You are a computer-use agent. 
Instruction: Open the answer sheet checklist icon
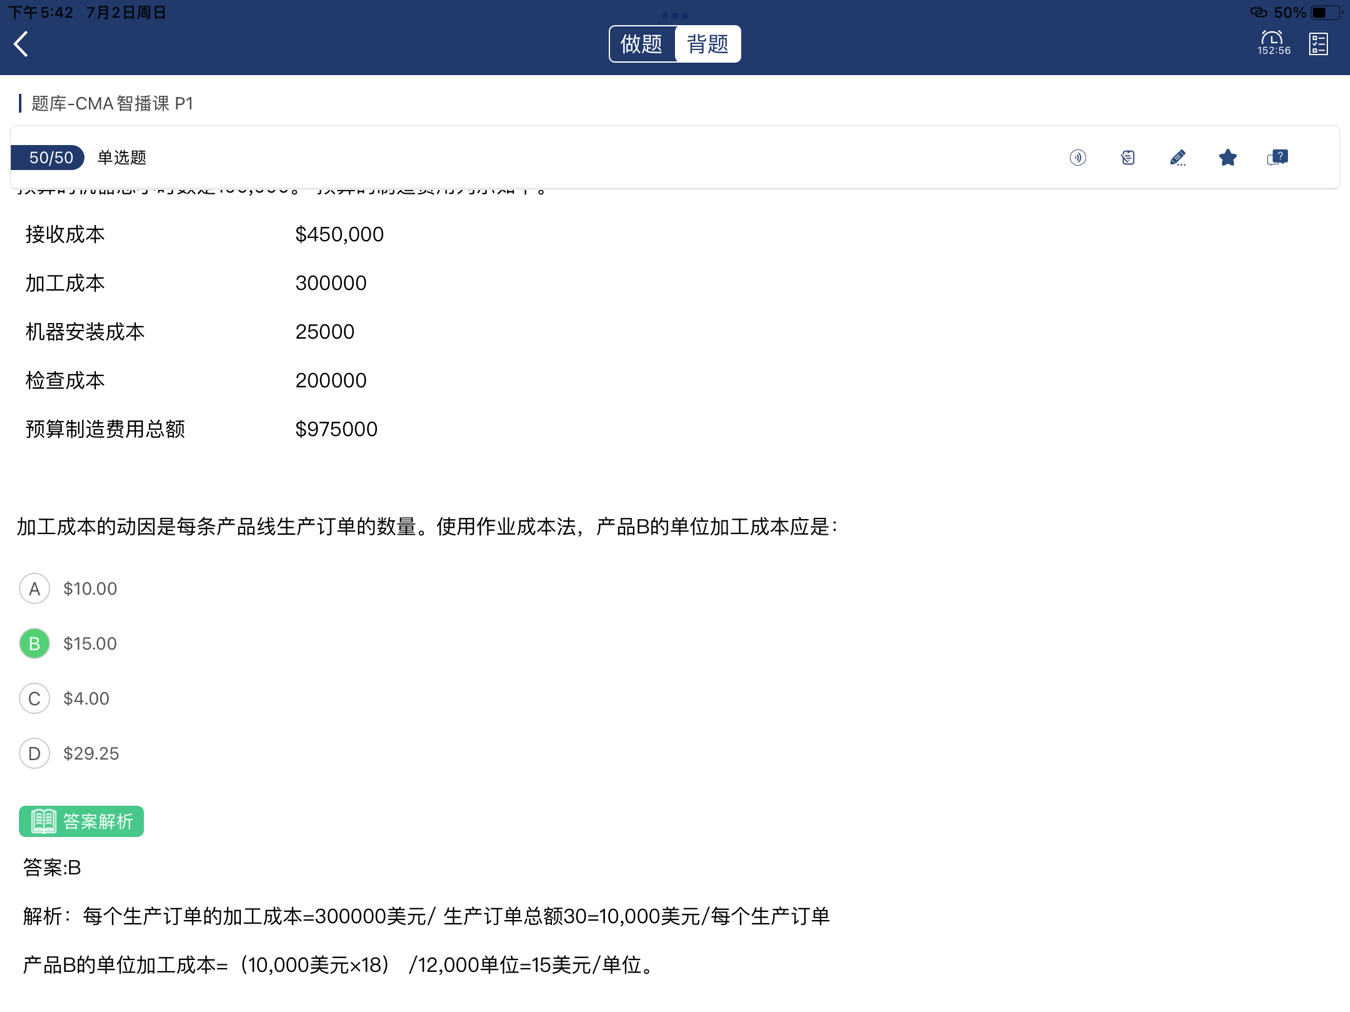tap(1318, 43)
